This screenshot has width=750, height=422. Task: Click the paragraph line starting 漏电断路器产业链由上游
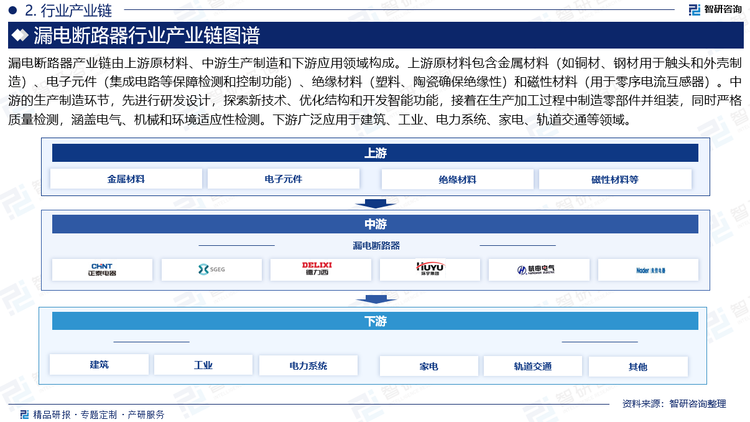(x=375, y=63)
